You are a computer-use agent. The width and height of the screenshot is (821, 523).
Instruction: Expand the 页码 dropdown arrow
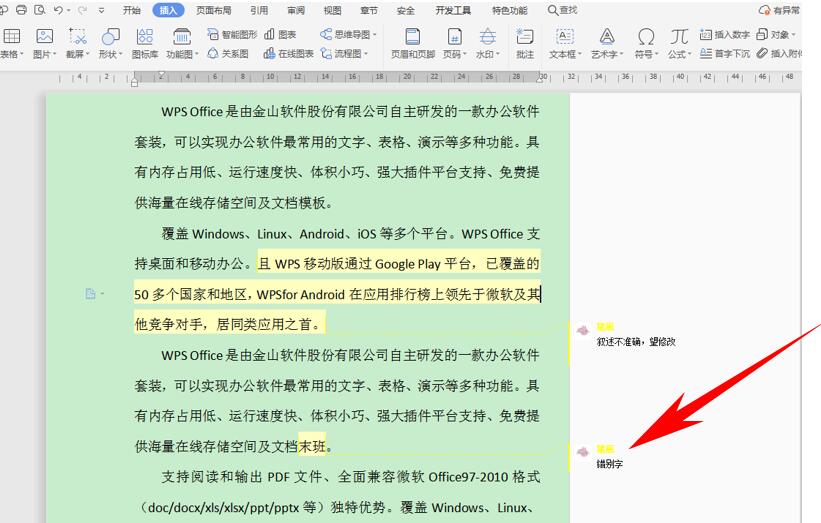point(465,54)
